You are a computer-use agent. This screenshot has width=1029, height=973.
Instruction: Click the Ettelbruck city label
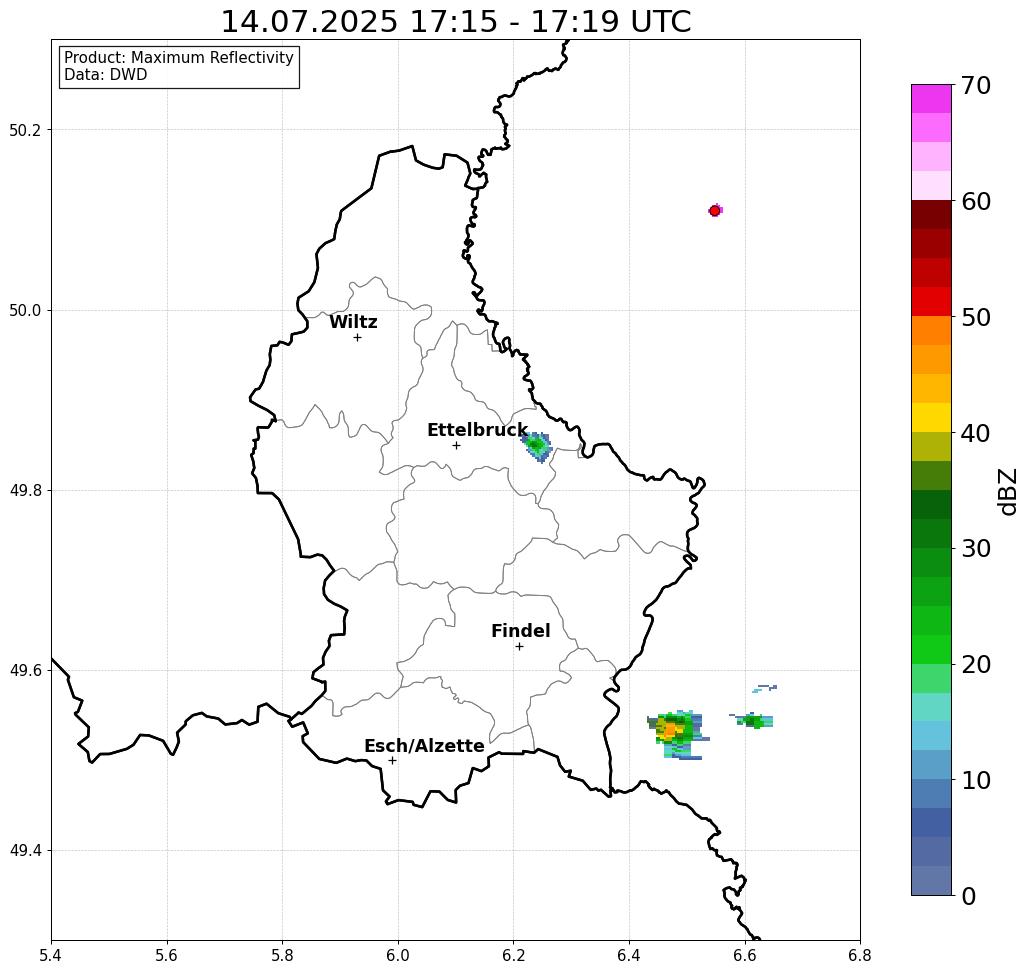(x=478, y=430)
